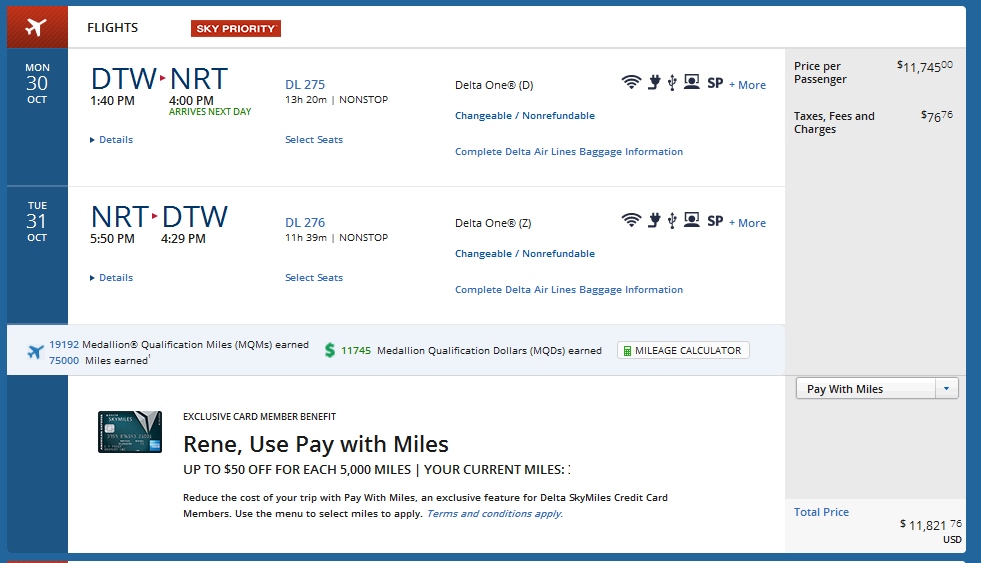Open flight number DL 276 link
Viewport: 981px width, 563px height.
pyautogui.click(x=305, y=223)
